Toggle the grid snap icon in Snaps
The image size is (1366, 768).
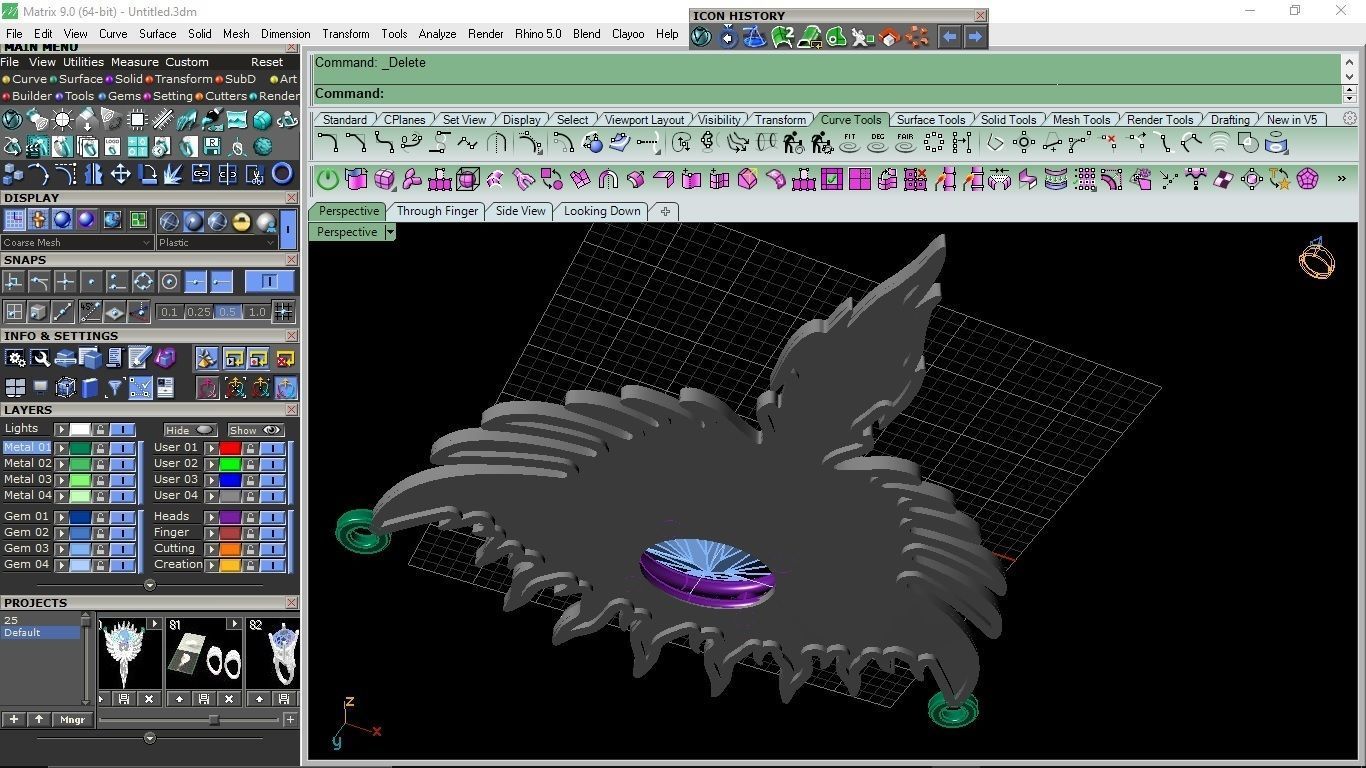(x=283, y=311)
